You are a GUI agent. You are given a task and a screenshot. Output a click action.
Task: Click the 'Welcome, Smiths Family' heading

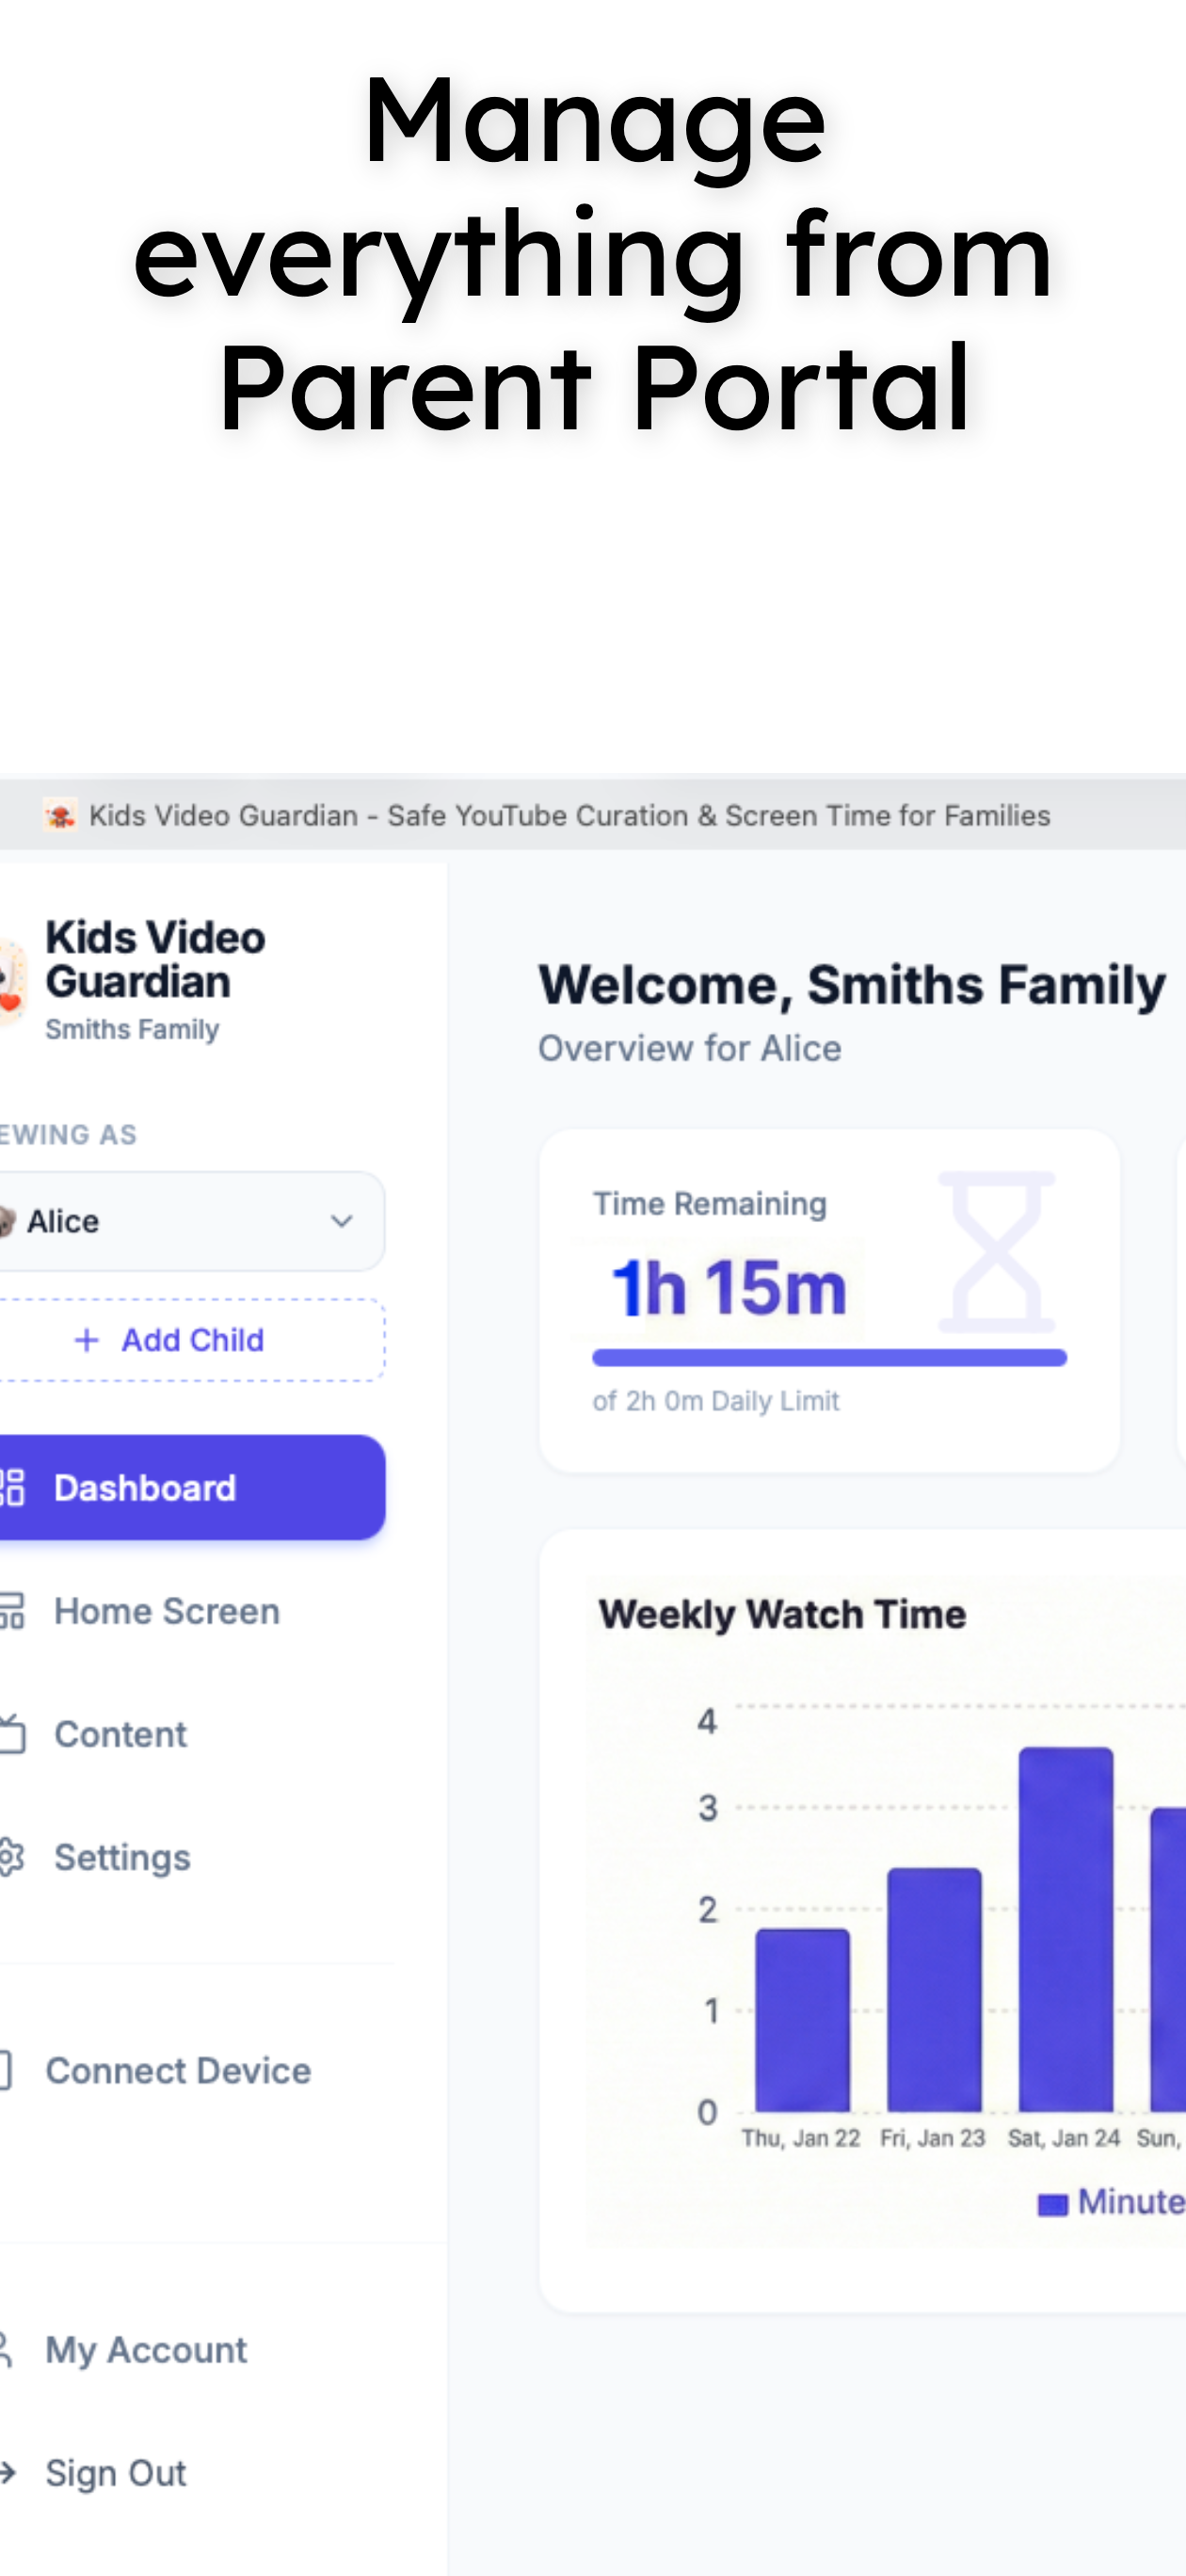pos(852,986)
